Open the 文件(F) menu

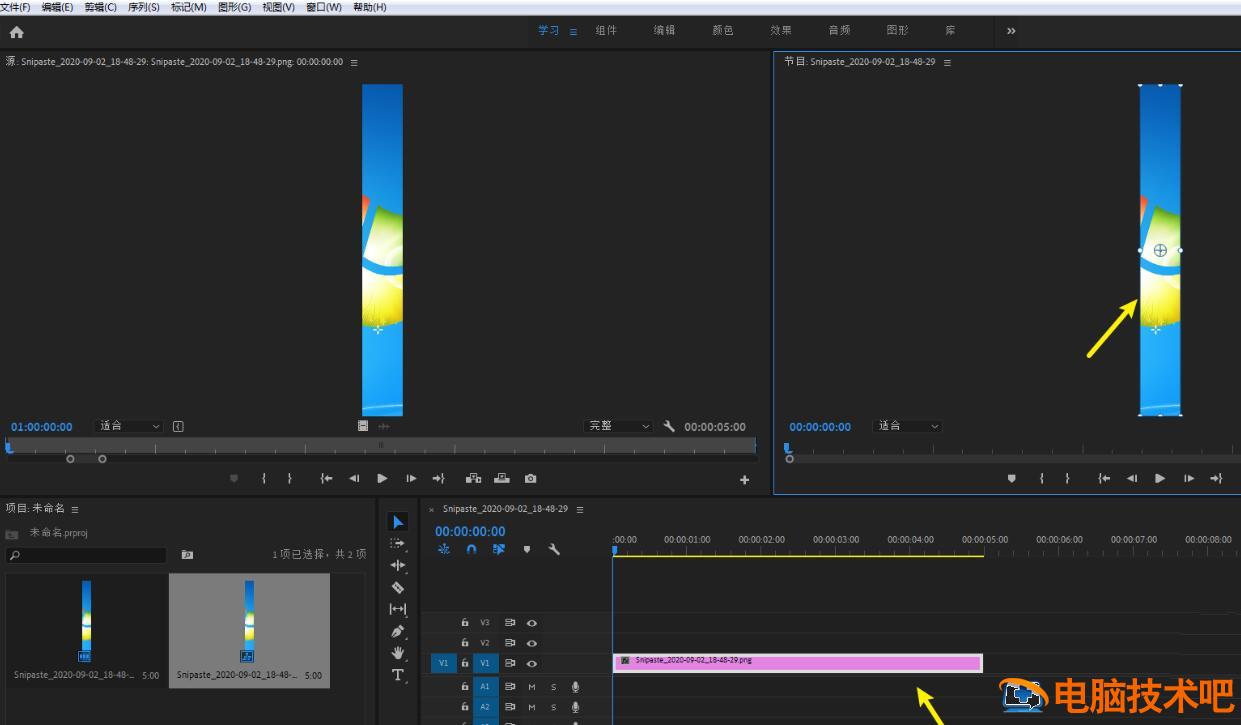pos(16,7)
